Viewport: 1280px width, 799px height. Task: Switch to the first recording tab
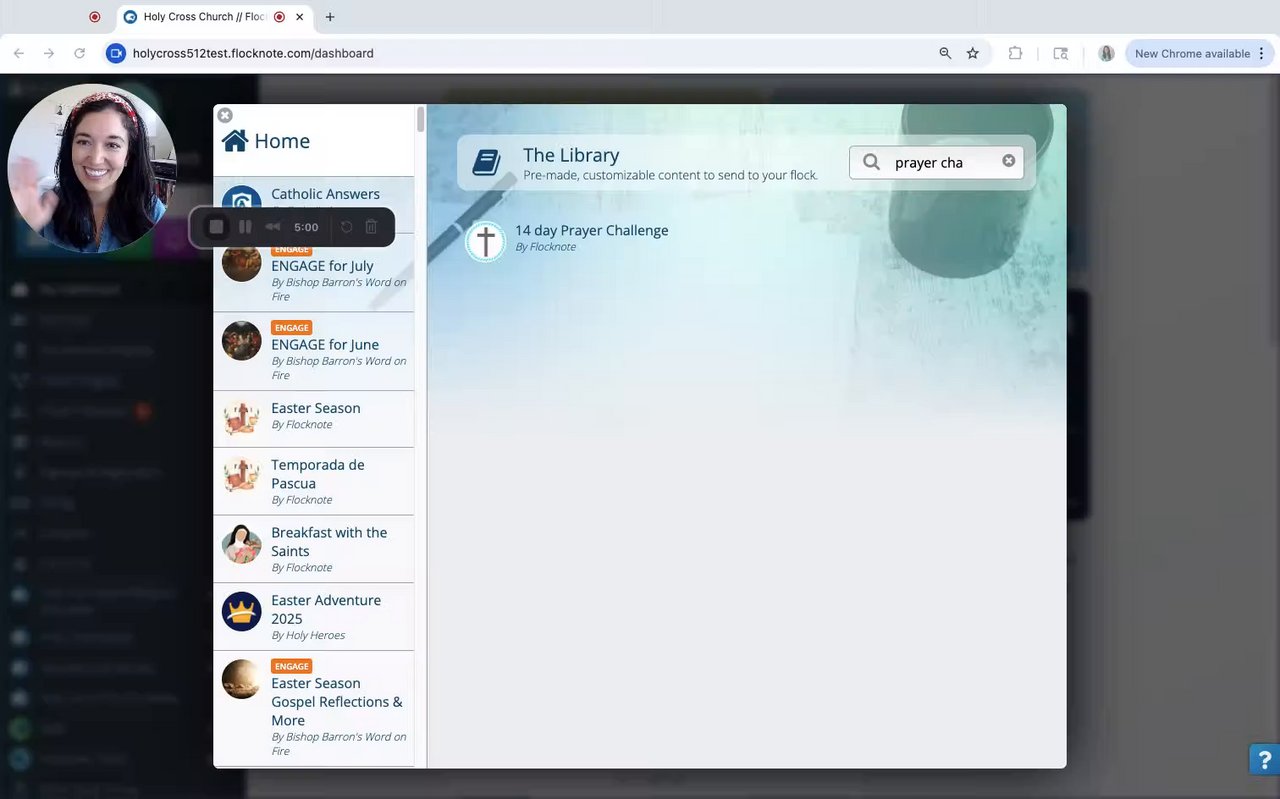coord(94,17)
